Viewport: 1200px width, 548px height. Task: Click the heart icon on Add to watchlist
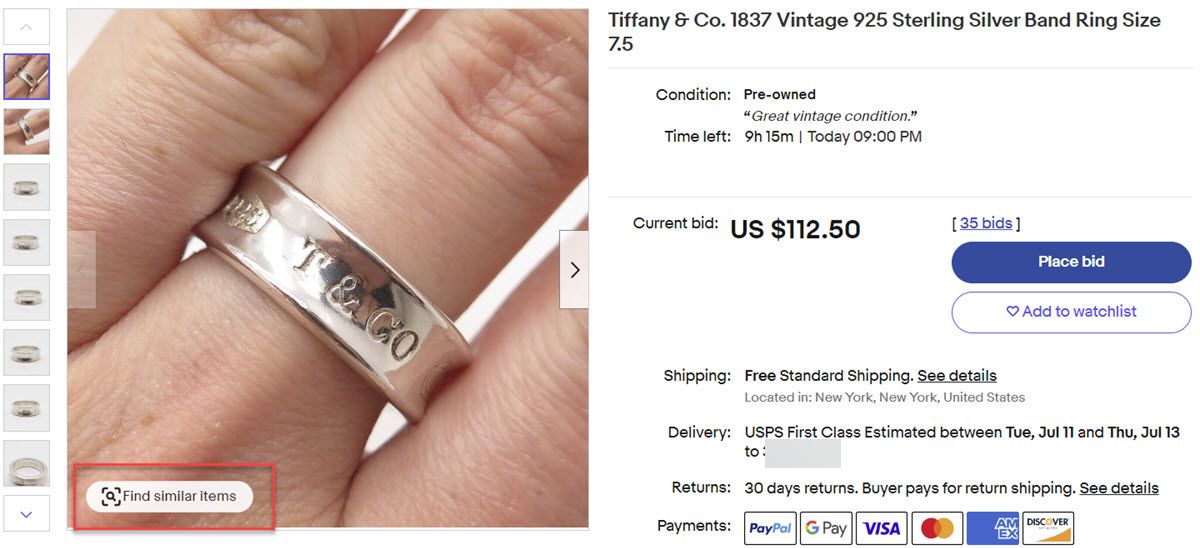(x=1012, y=312)
